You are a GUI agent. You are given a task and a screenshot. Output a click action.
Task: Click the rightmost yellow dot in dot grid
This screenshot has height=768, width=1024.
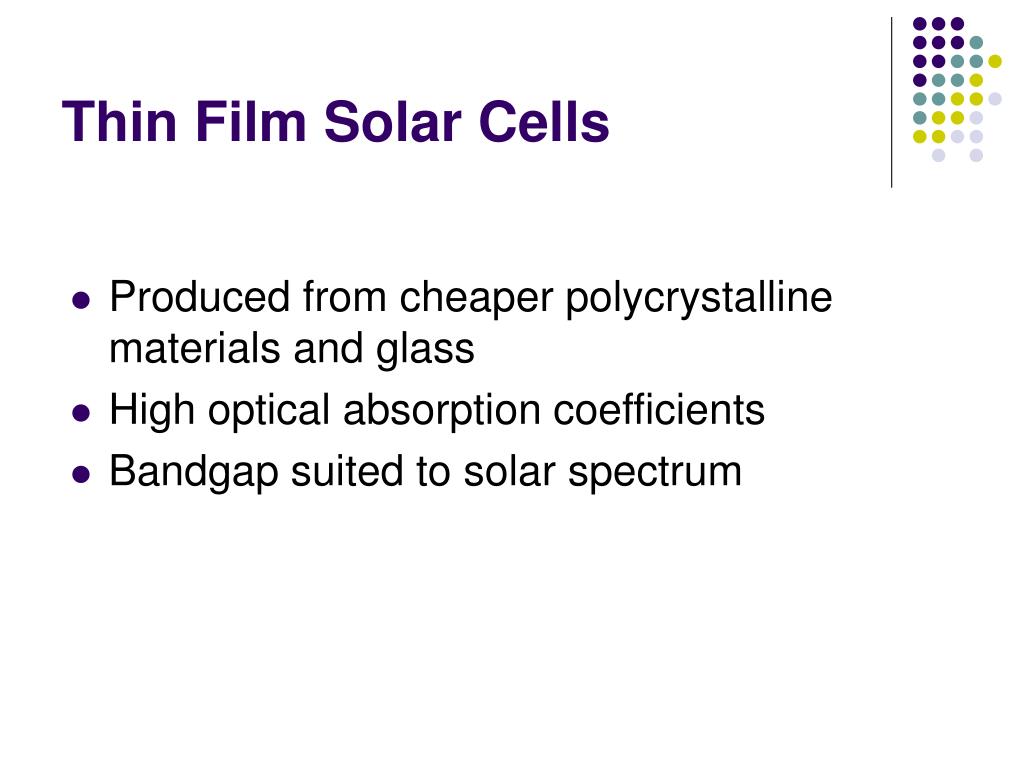pos(995,61)
